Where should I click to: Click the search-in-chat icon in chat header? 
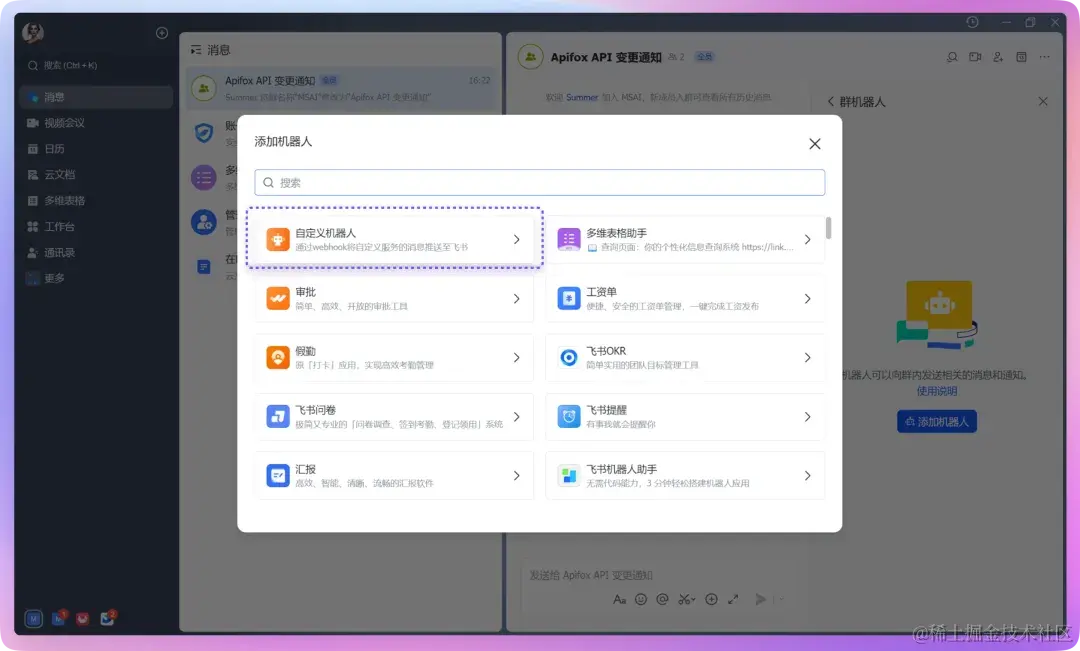tap(952, 57)
